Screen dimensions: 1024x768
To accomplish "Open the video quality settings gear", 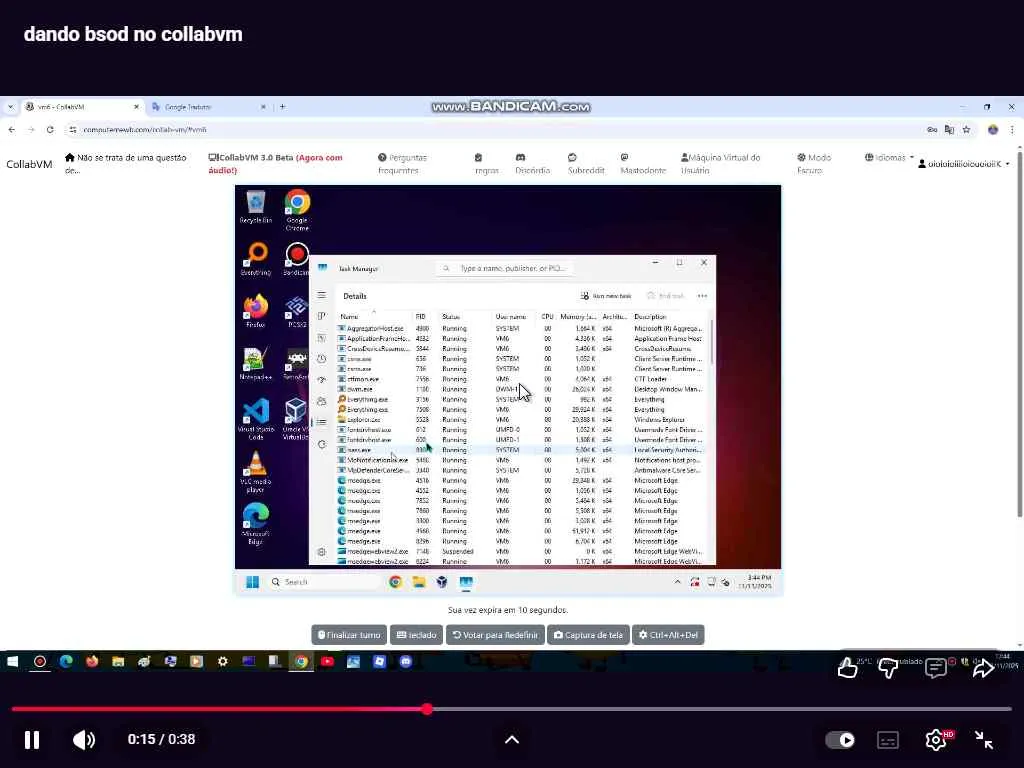I will 936,739.
